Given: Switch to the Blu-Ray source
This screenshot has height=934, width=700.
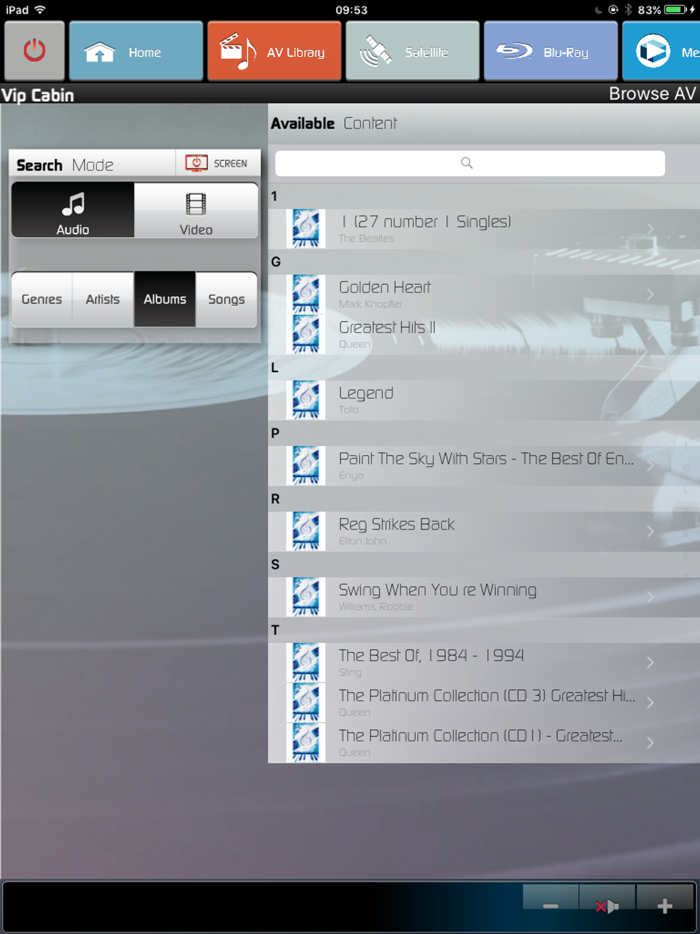Looking at the screenshot, I should tap(550, 51).
